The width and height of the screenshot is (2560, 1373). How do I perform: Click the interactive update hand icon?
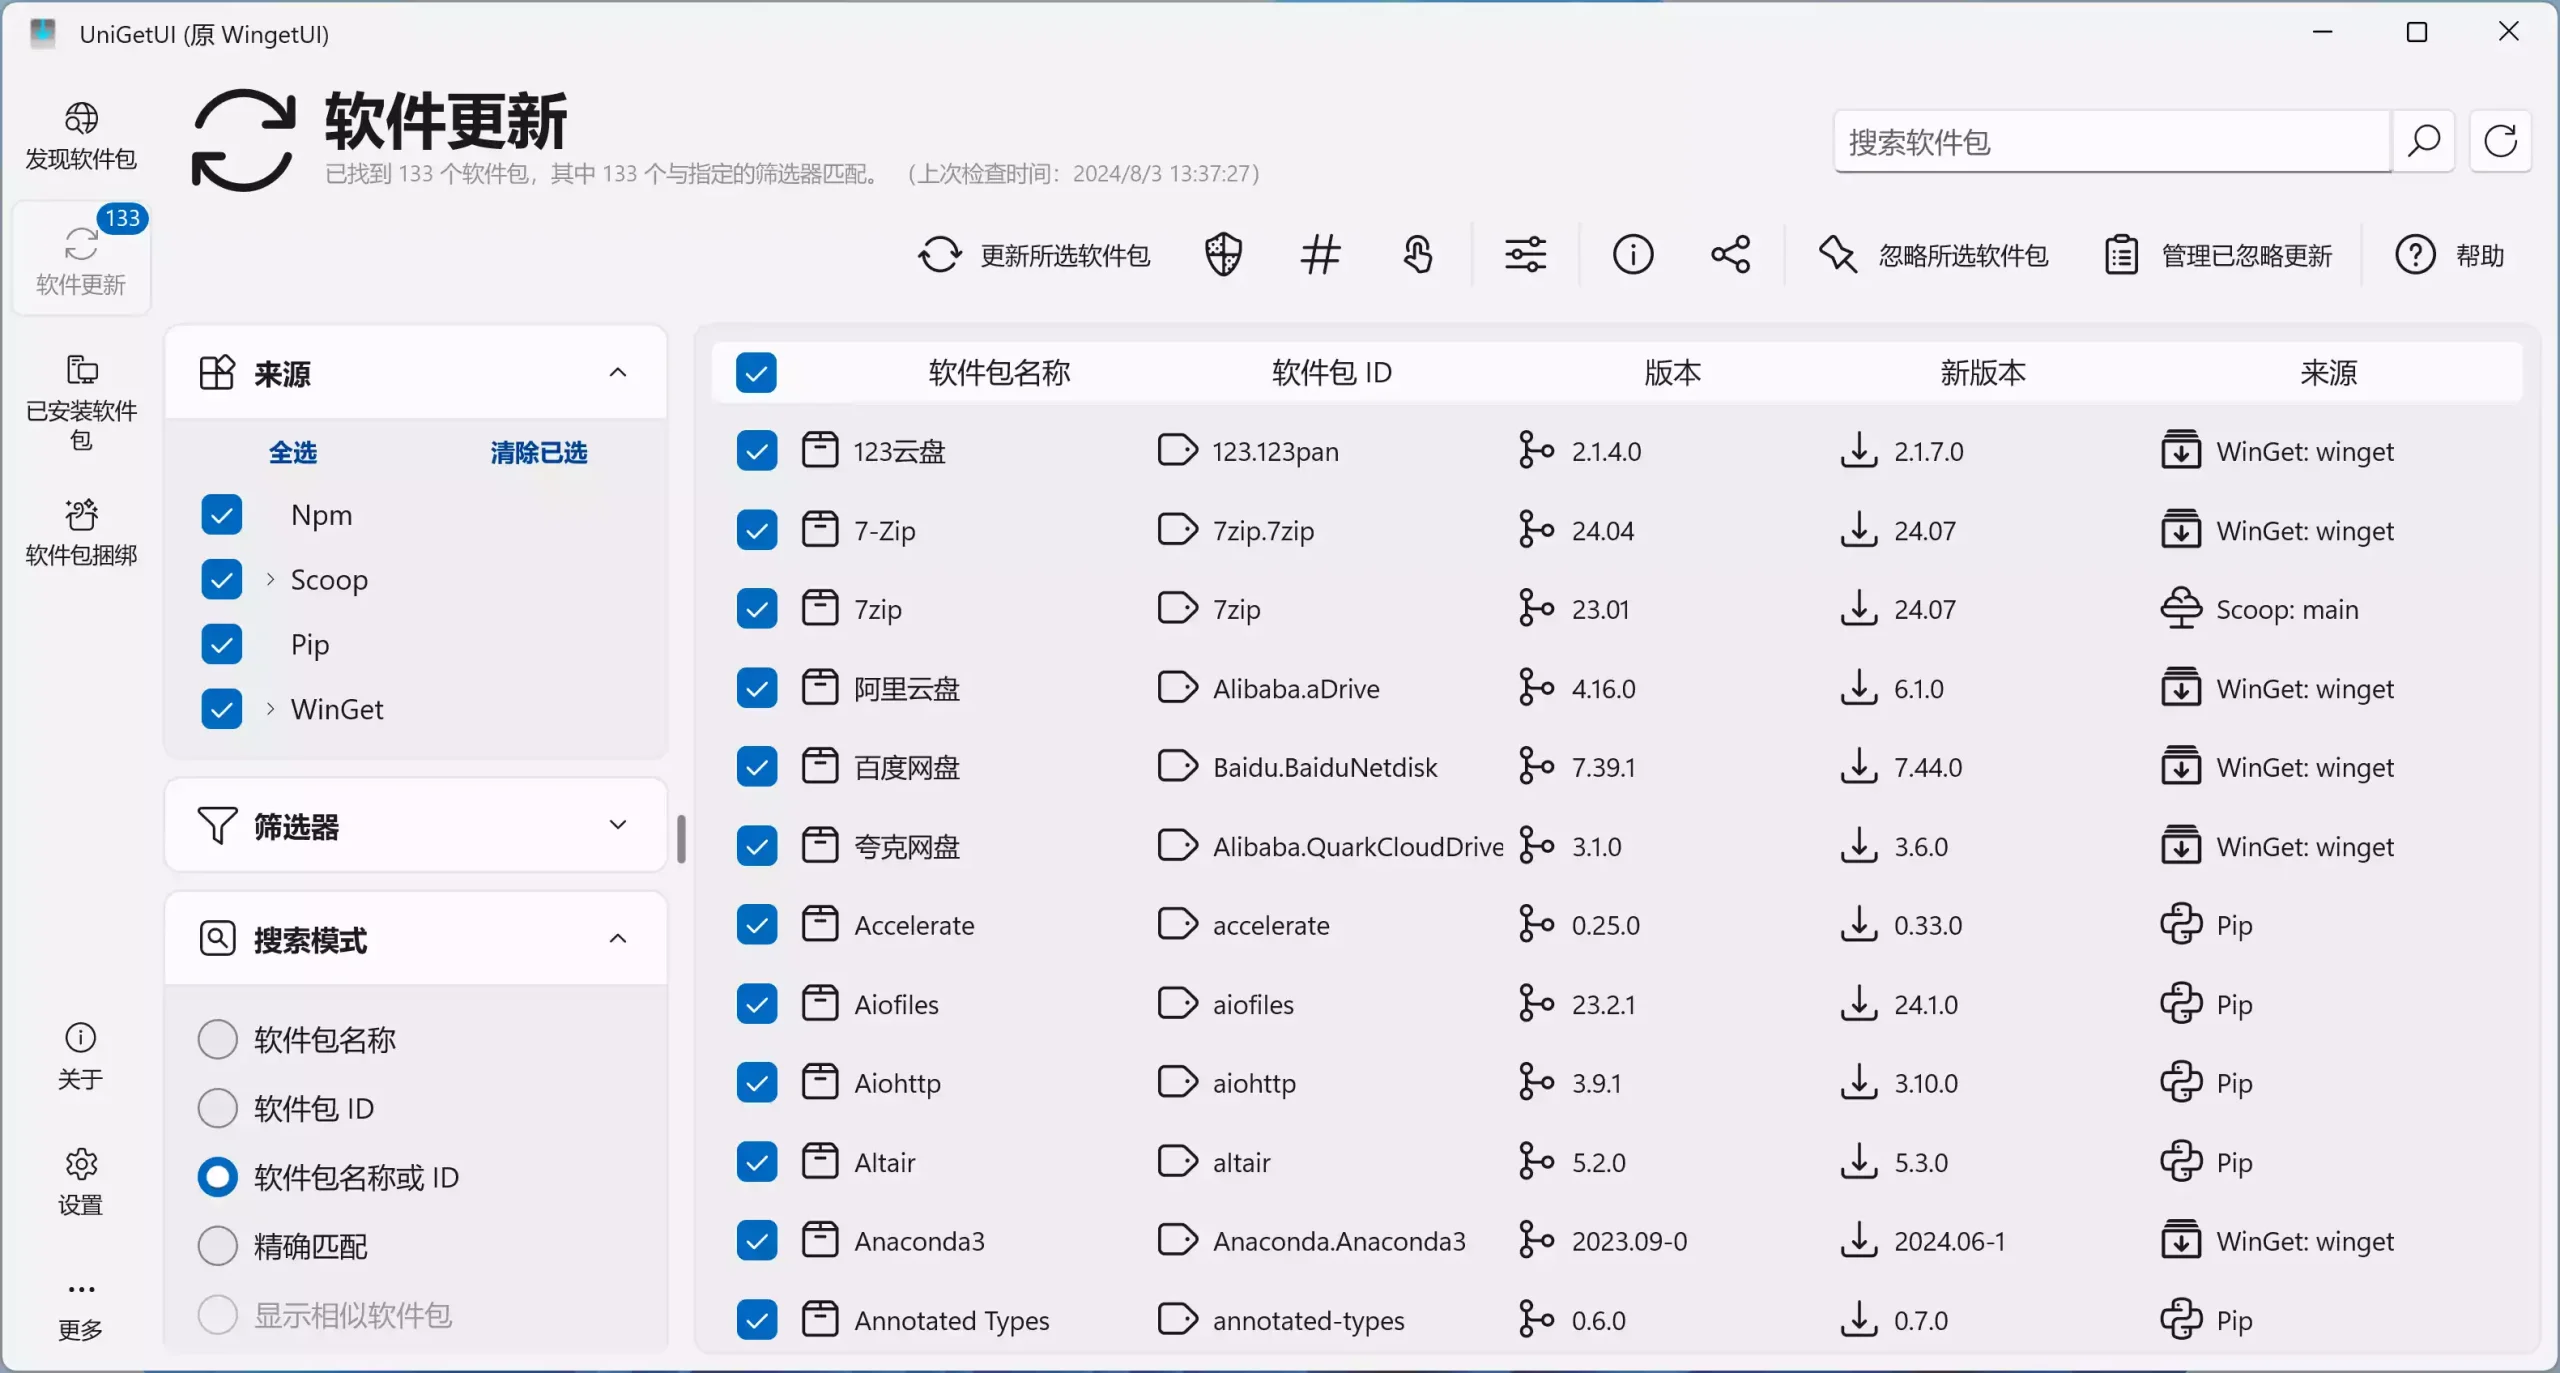[x=1418, y=255]
